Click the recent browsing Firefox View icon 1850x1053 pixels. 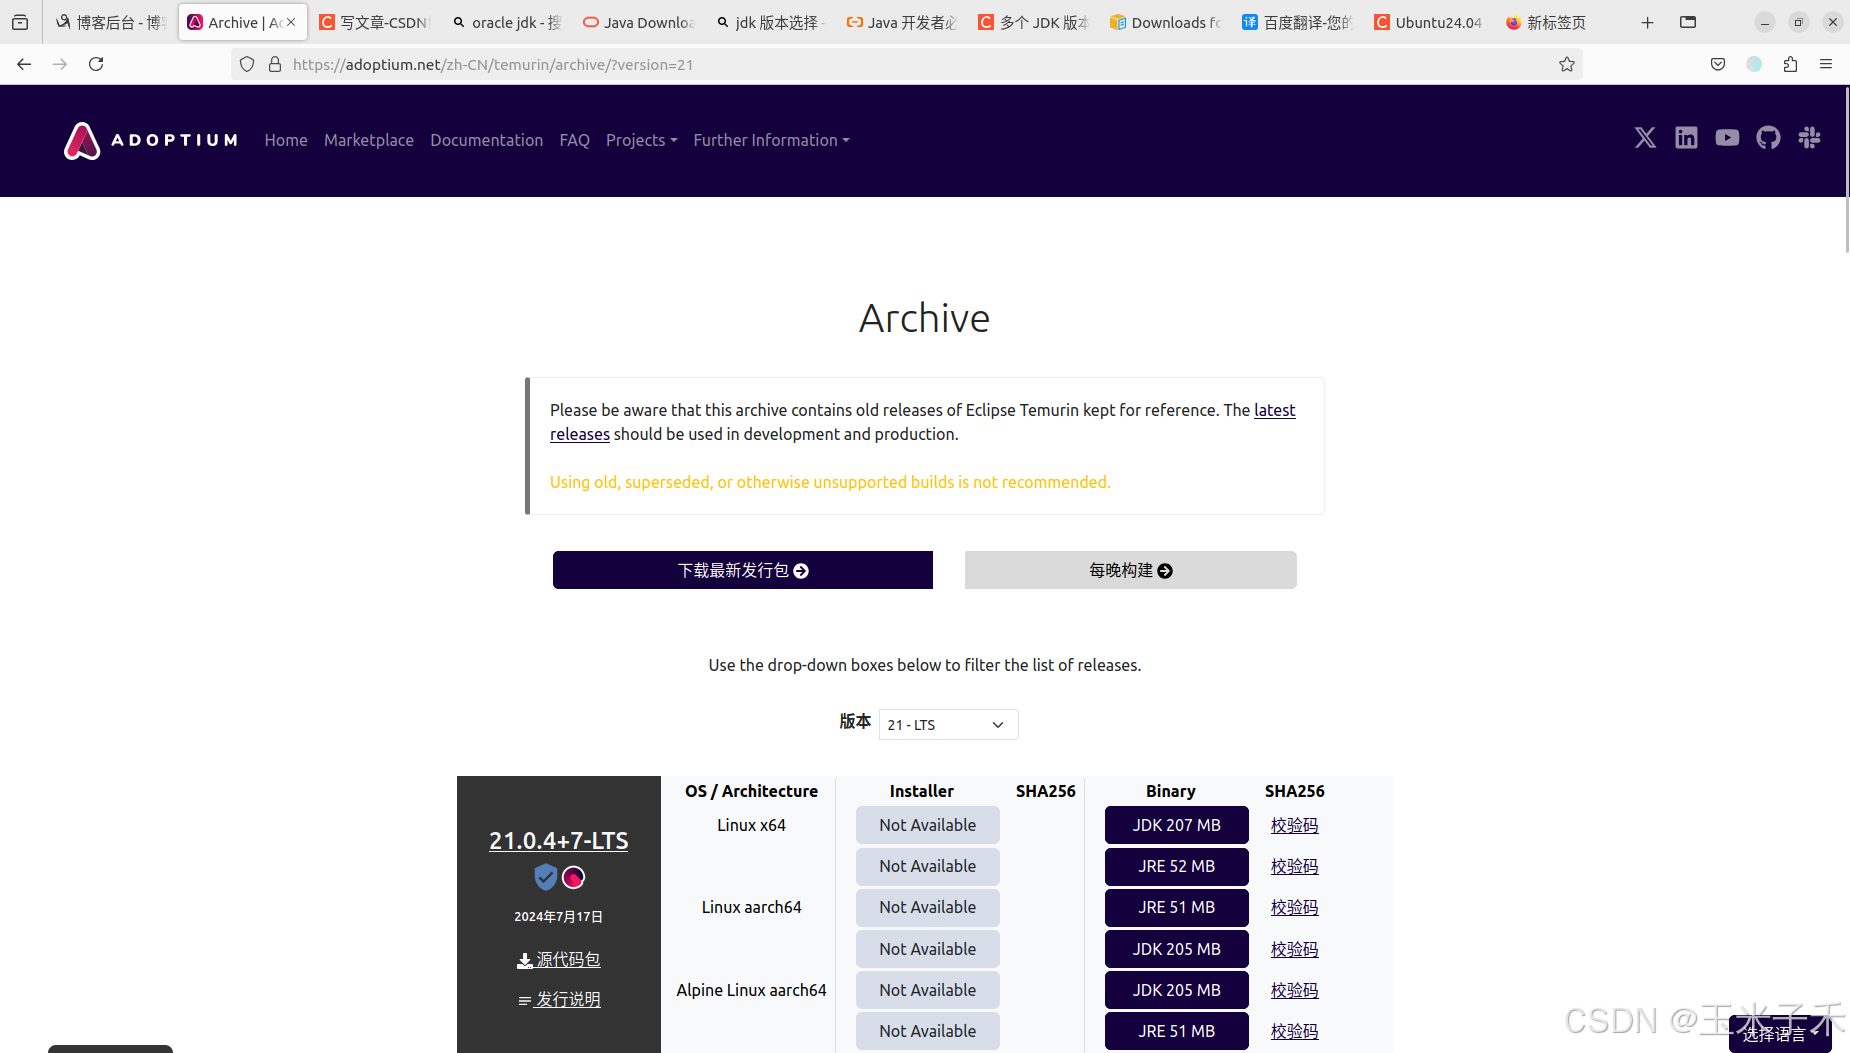point(20,22)
